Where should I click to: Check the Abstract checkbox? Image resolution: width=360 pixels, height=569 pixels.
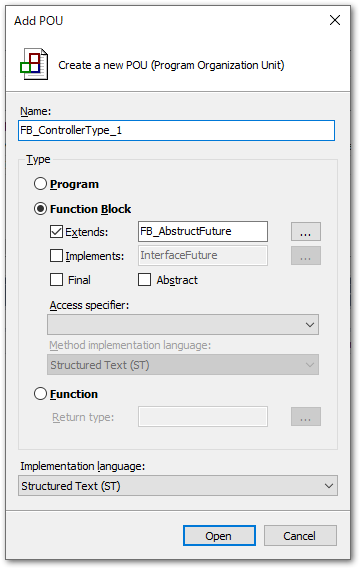click(144, 280)
